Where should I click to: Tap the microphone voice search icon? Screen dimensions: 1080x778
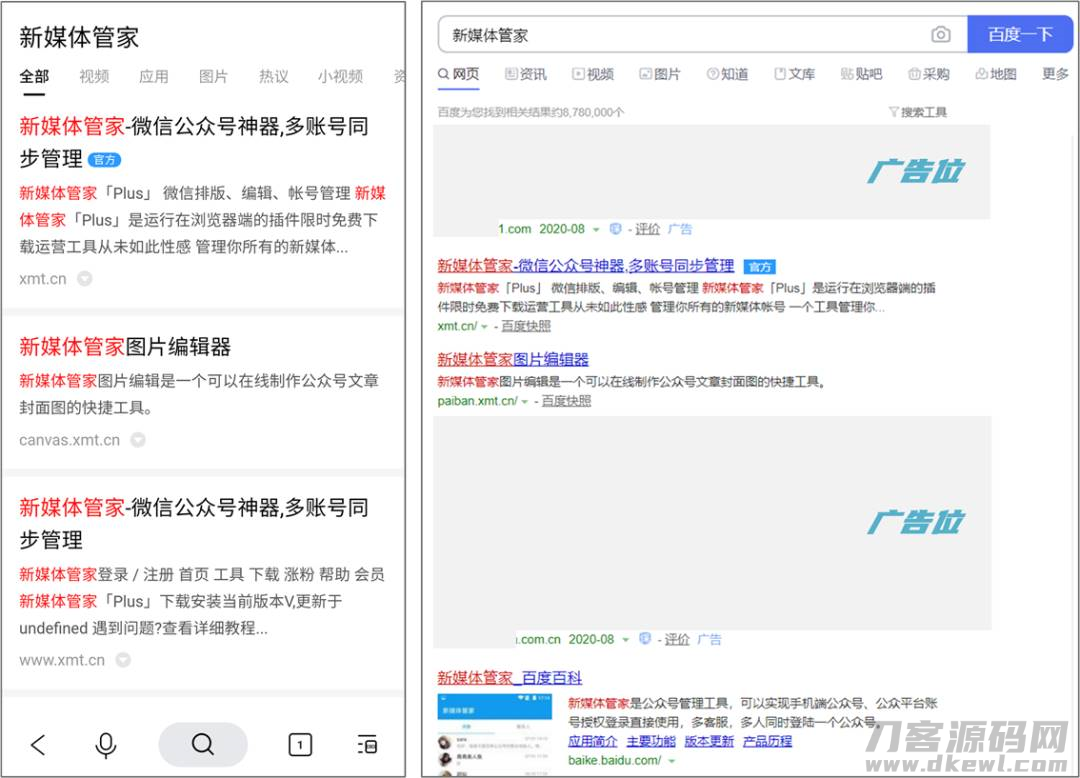coord(105,745)
